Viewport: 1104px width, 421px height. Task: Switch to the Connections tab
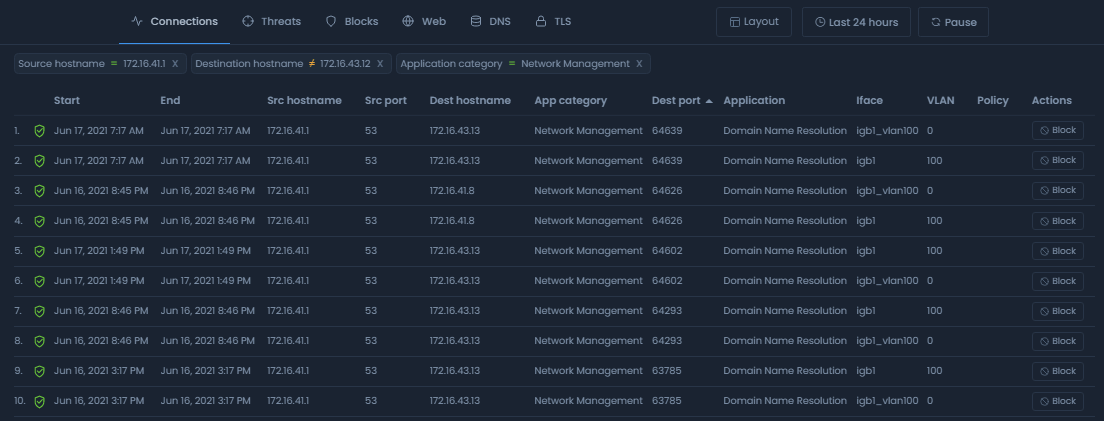click(x=175, y=22)
